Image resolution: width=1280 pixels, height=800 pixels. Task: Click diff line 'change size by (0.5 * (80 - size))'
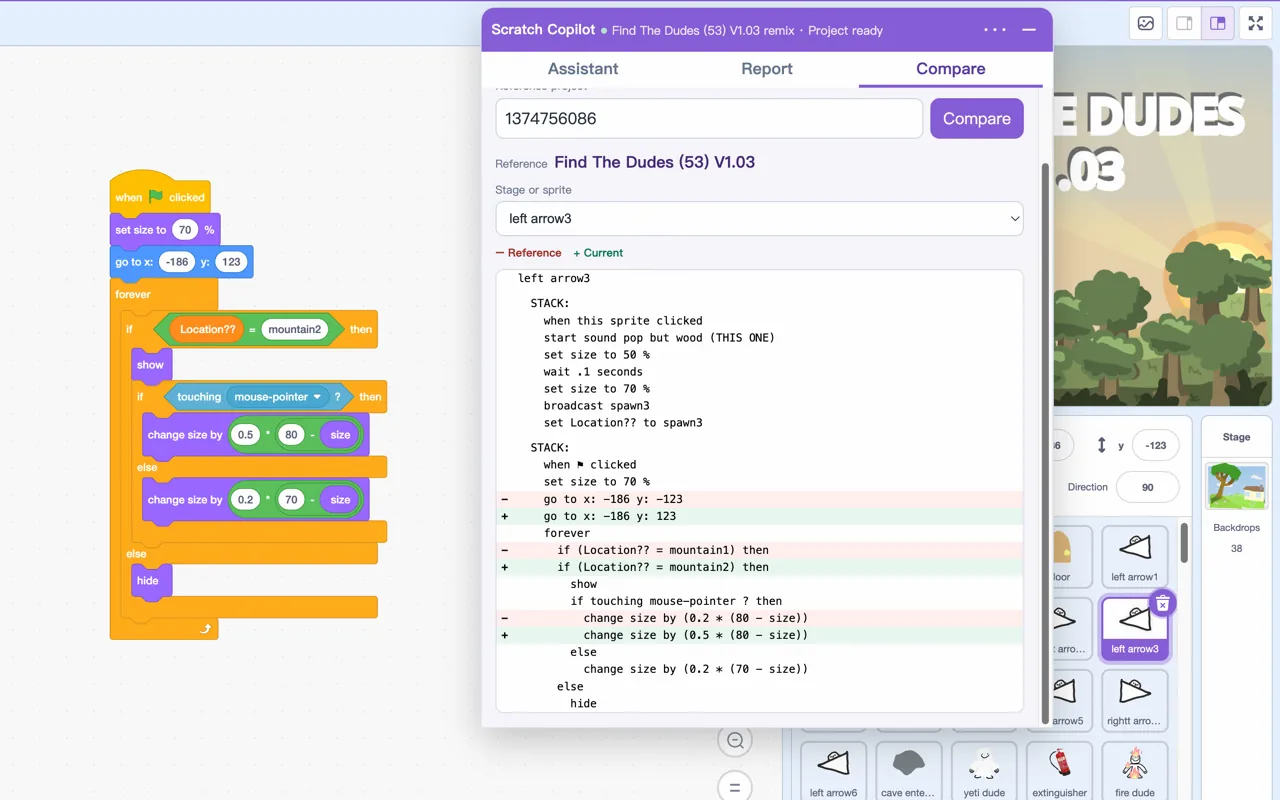pyautogui.click(x=759, y=635)
